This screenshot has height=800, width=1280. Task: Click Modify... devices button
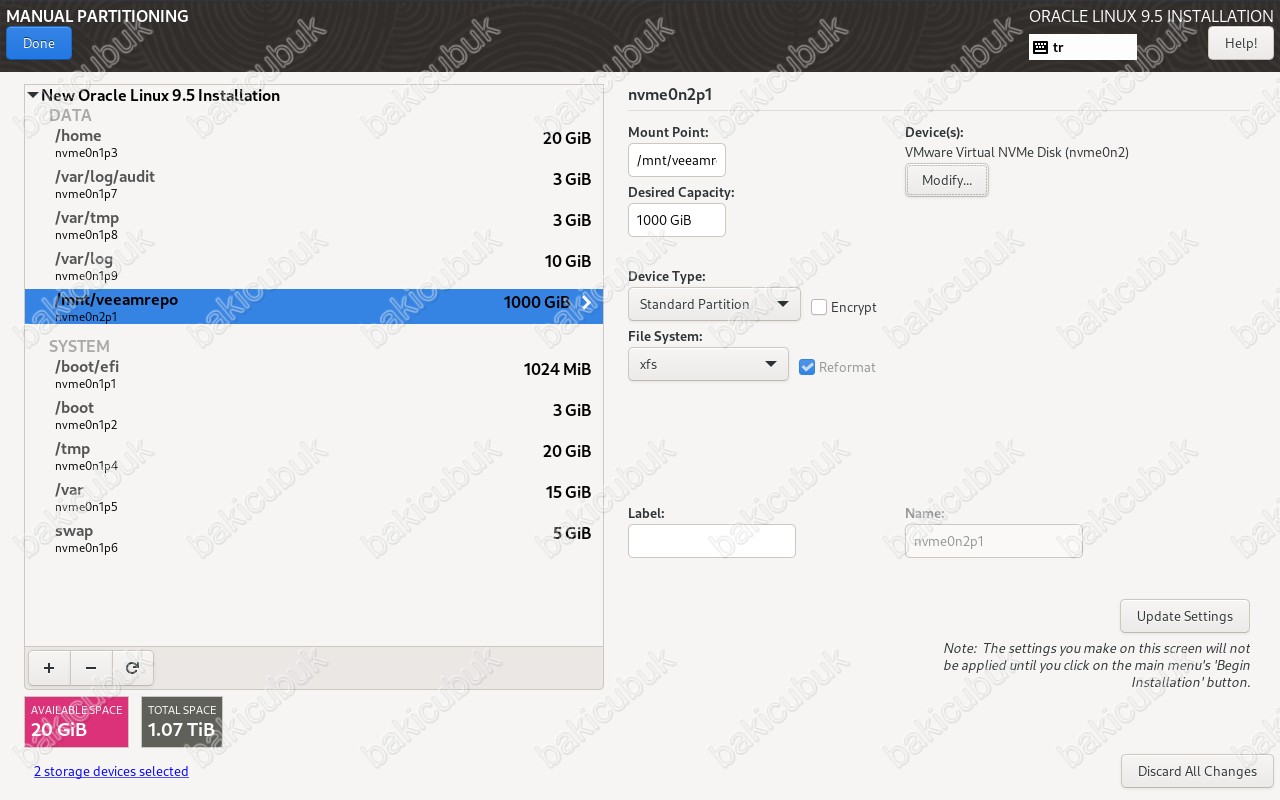click(x=947, y=180)
